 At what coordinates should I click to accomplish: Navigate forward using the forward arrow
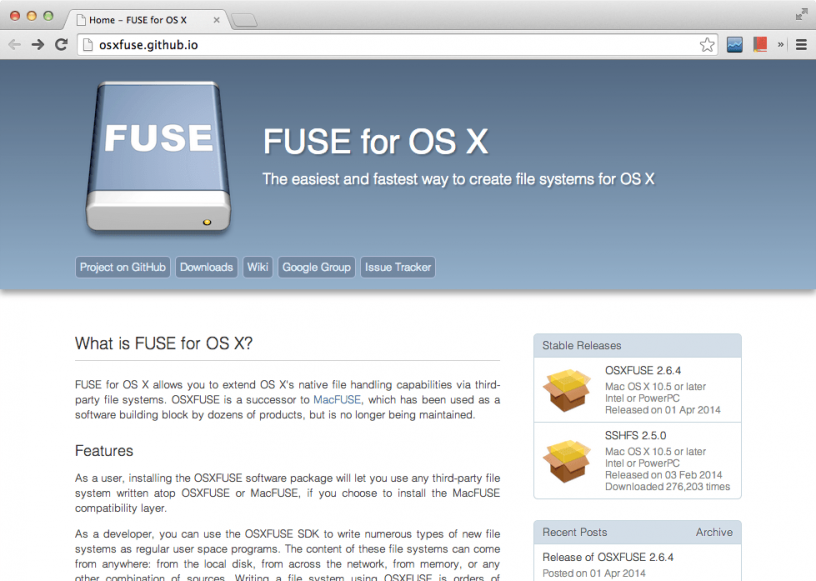click(38, 44)
